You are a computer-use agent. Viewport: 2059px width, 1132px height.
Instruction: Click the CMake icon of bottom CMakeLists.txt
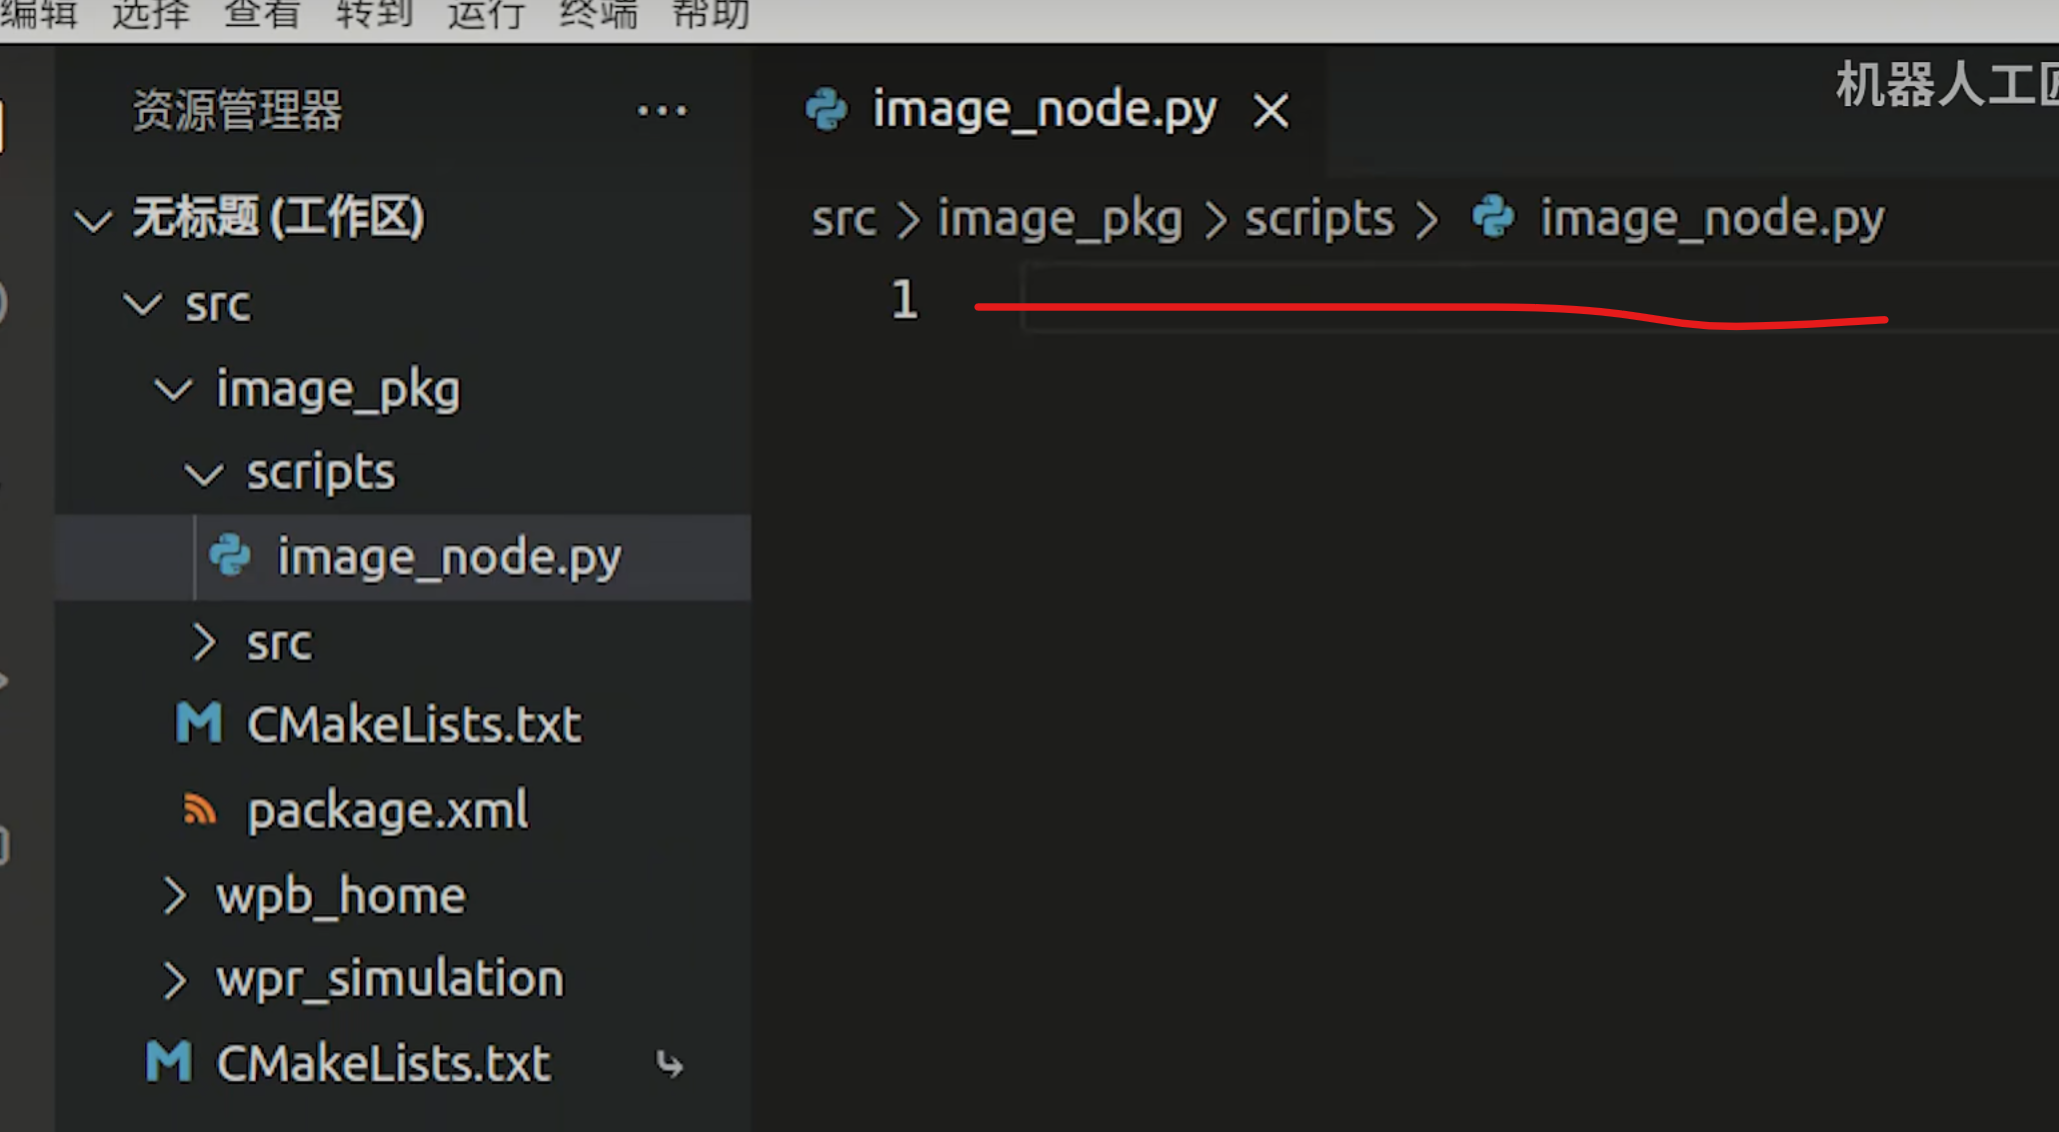click(168, 1062)
